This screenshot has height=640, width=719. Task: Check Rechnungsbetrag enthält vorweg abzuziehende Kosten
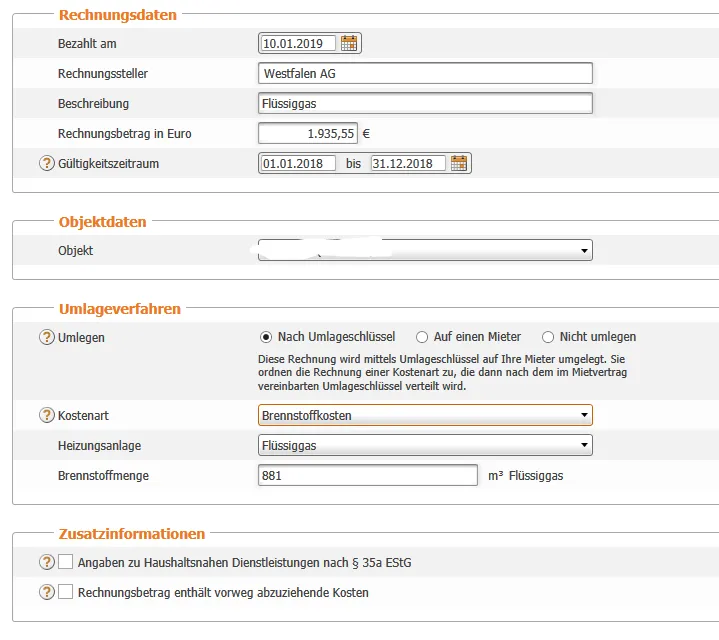66,592
